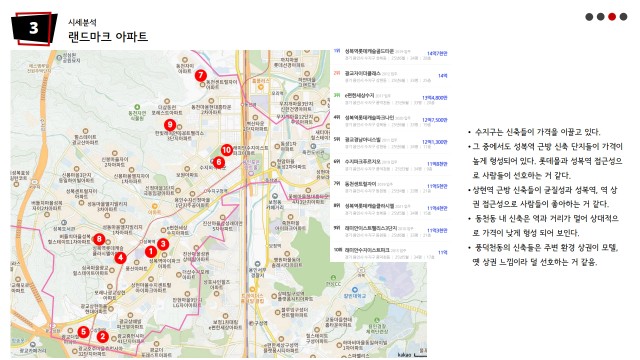
Task: Click red map marker number 8
Action: click(99, 239)
